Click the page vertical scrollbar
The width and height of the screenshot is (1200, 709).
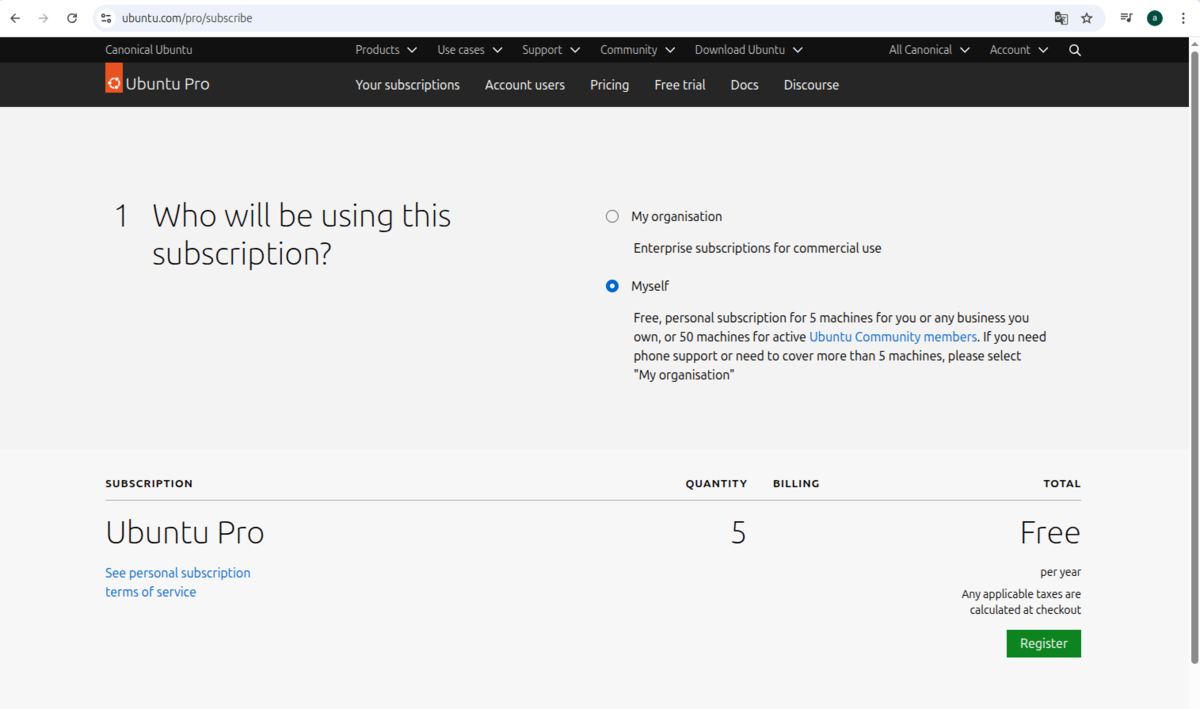[1194, 355]
